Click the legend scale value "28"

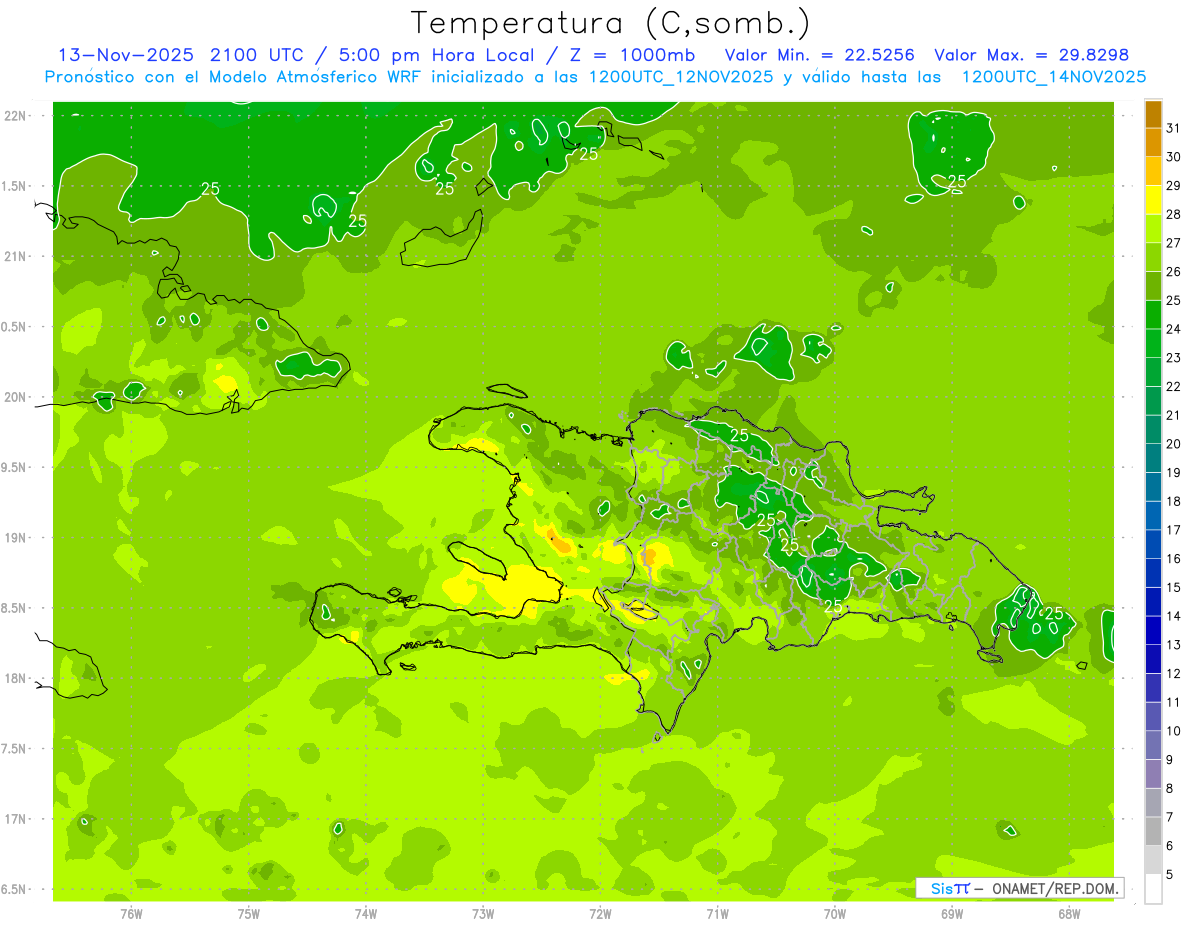(x=1174, y=214)
